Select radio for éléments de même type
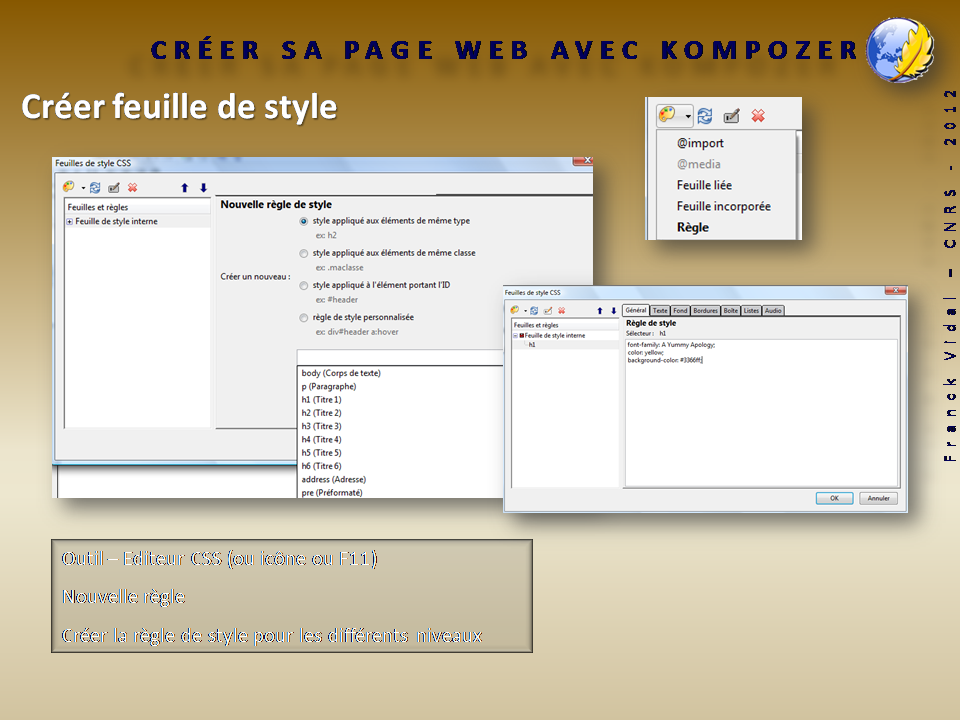The image size is (960, 720). point(304,221)
